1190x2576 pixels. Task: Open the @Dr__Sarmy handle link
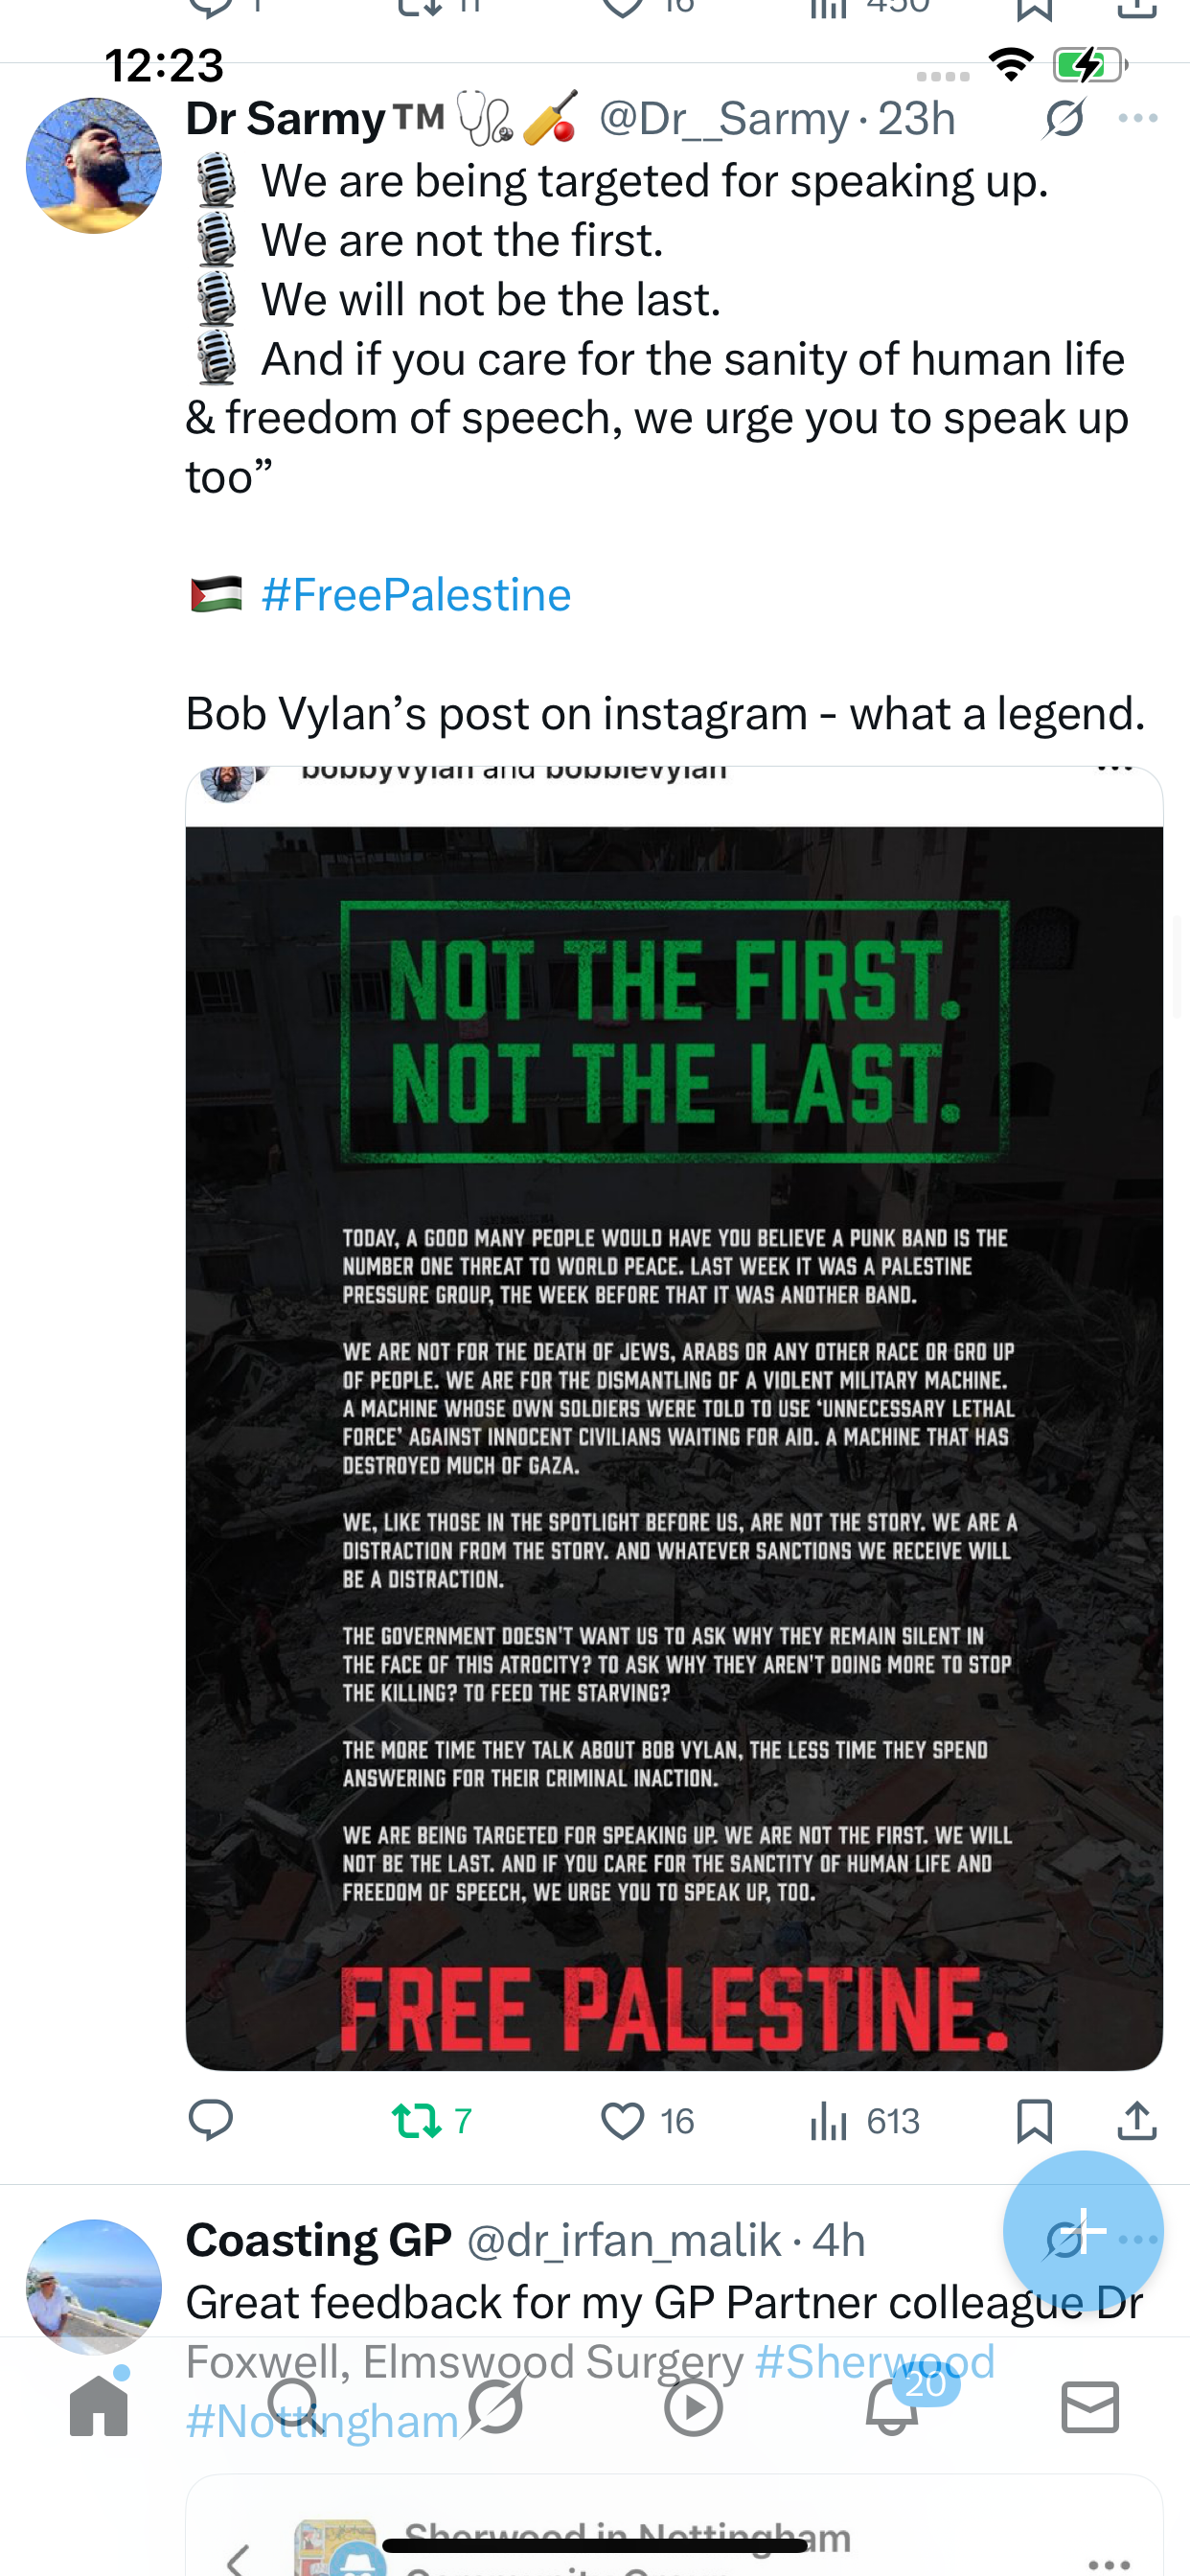723,119
